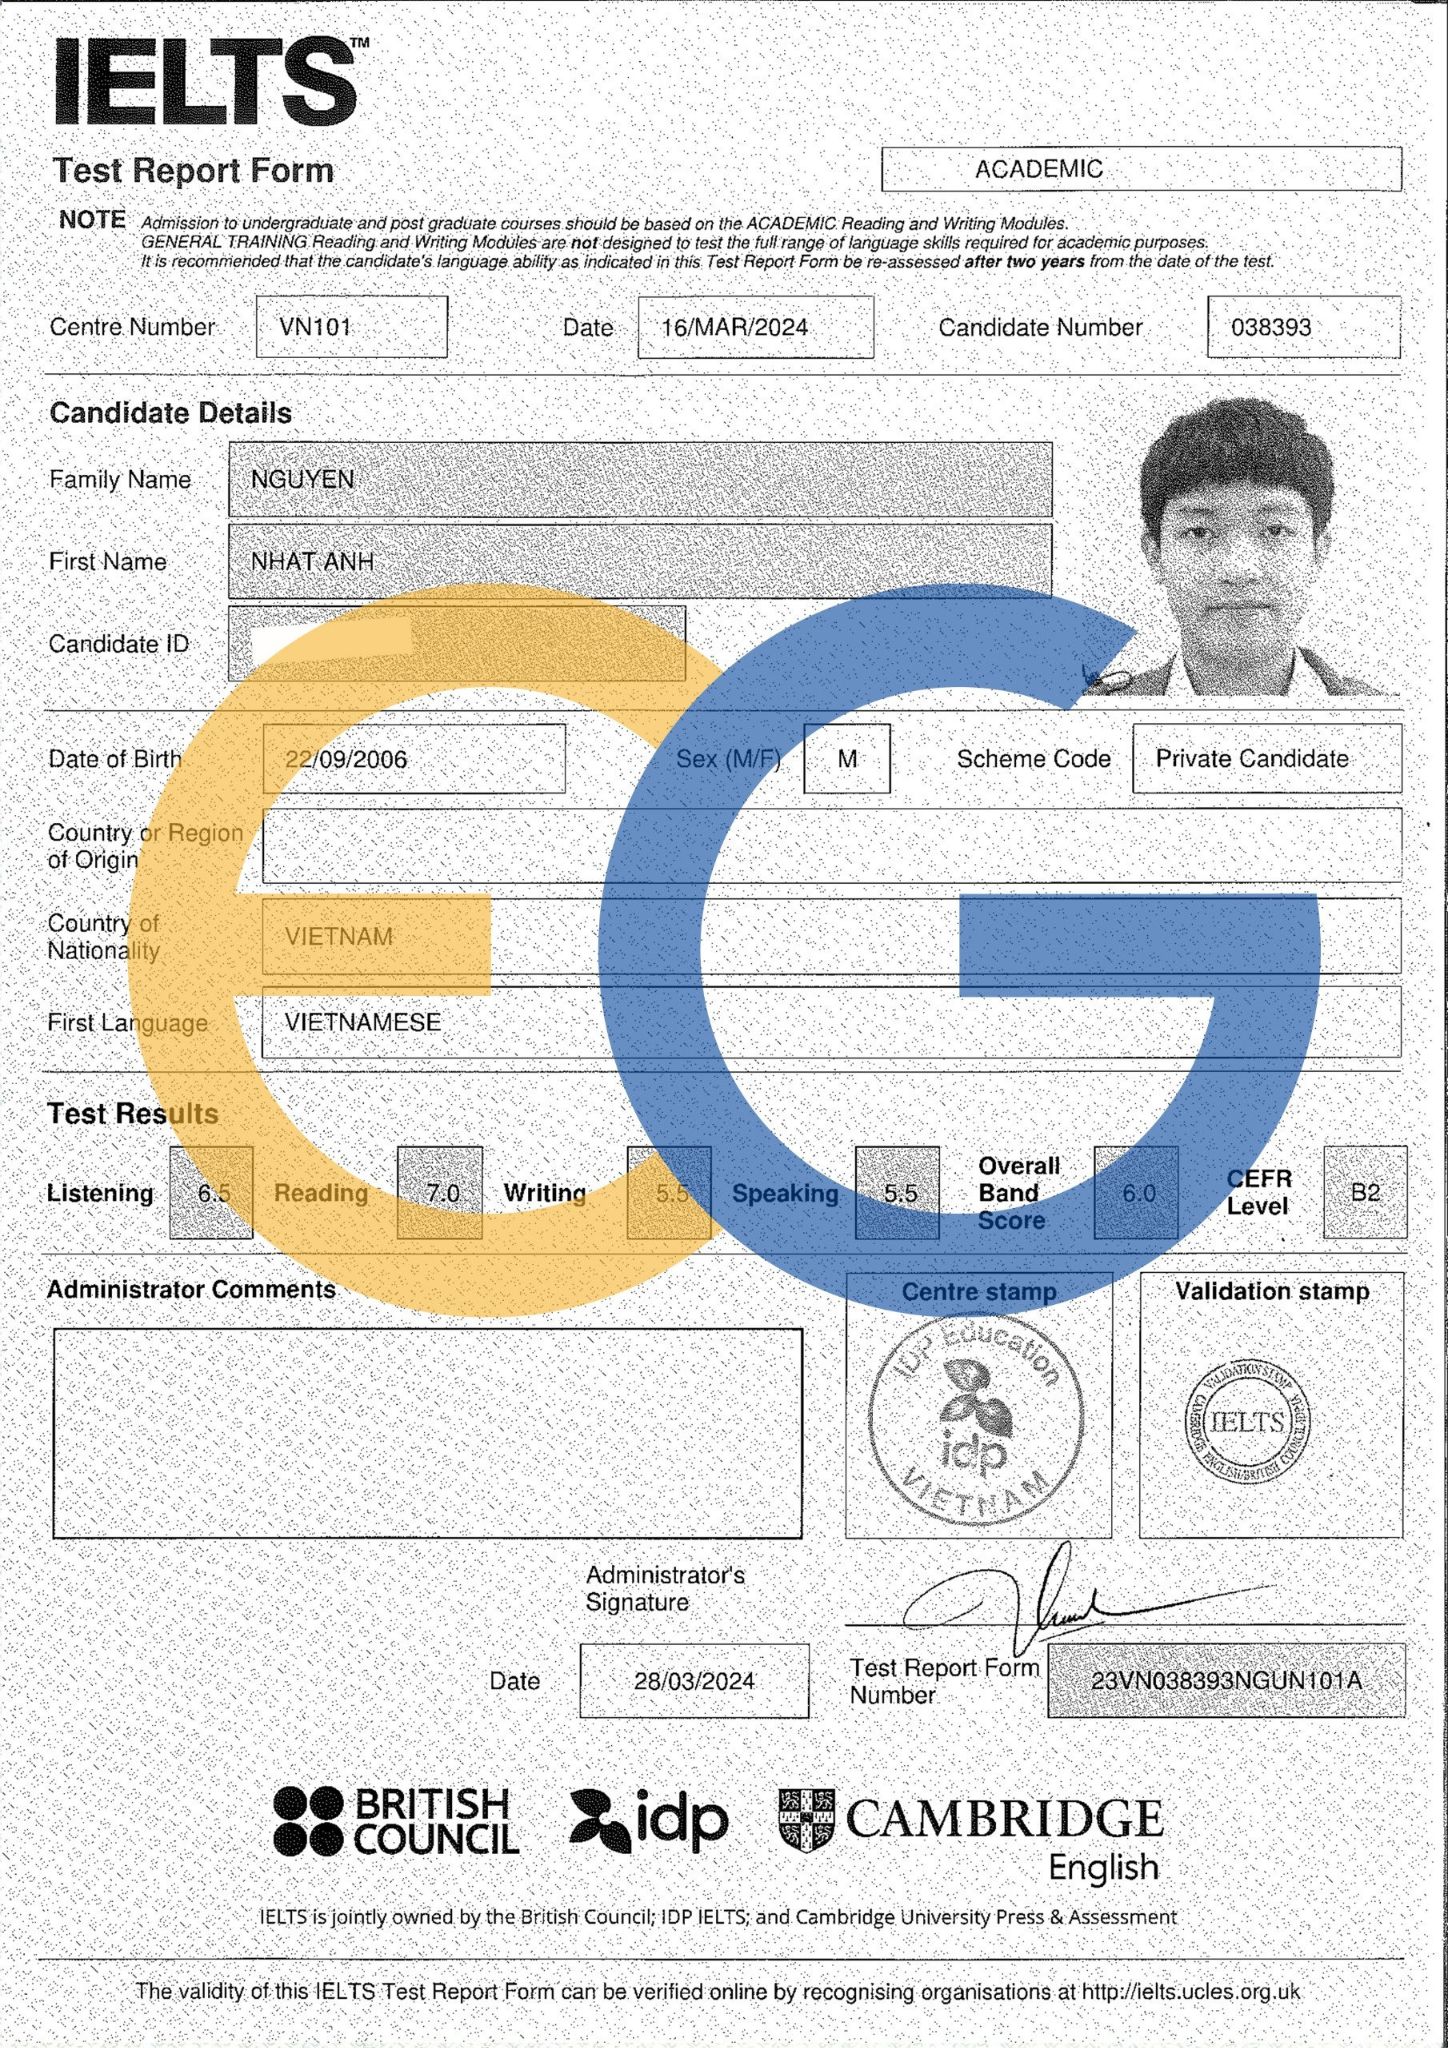1448x2048 pixels.
Task: Click the round IELTS validation stamp
Action: (x=1248, y=1421)
